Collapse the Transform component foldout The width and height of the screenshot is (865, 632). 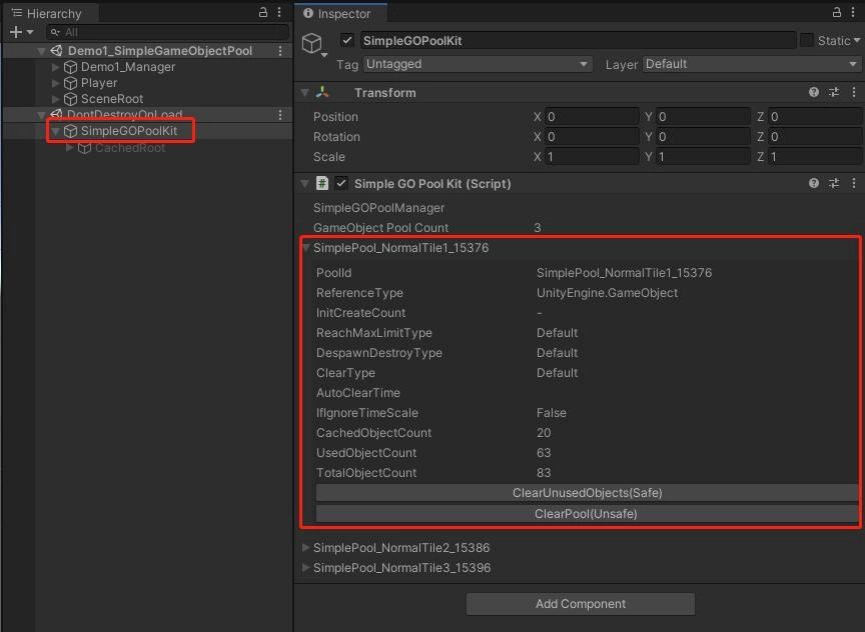tap(305, 93)
